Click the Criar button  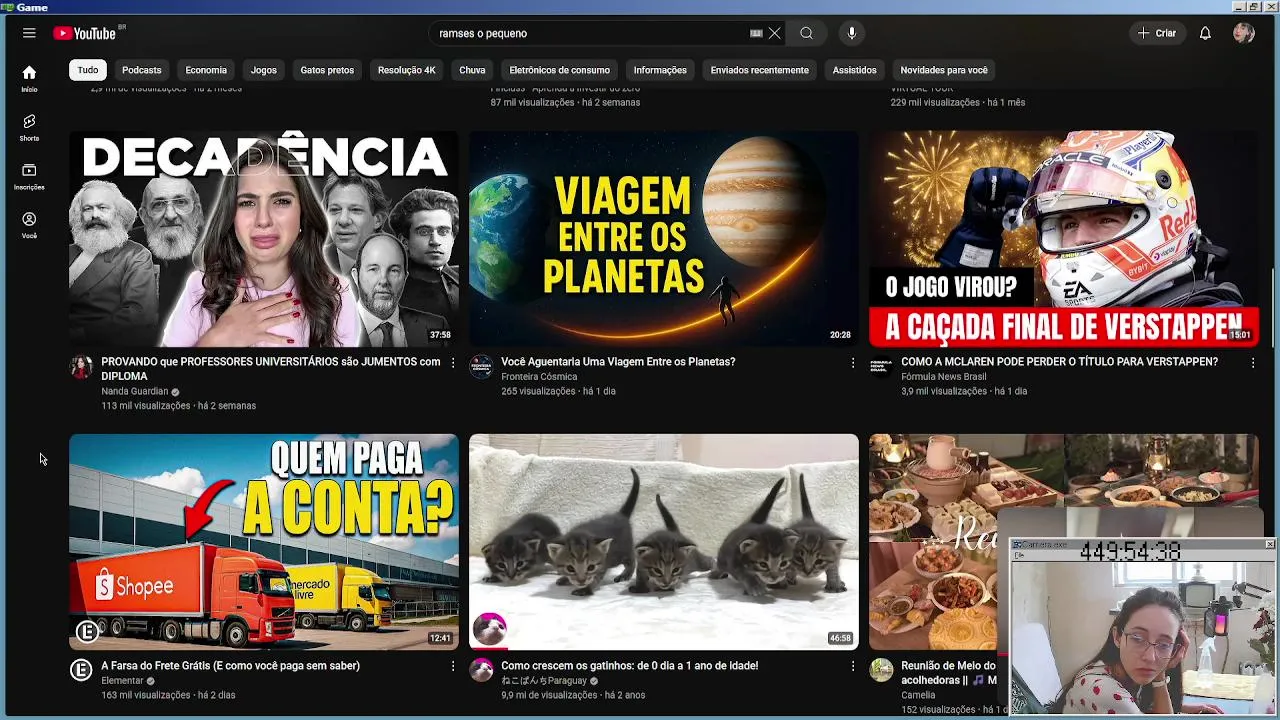tap(1157, 33)
